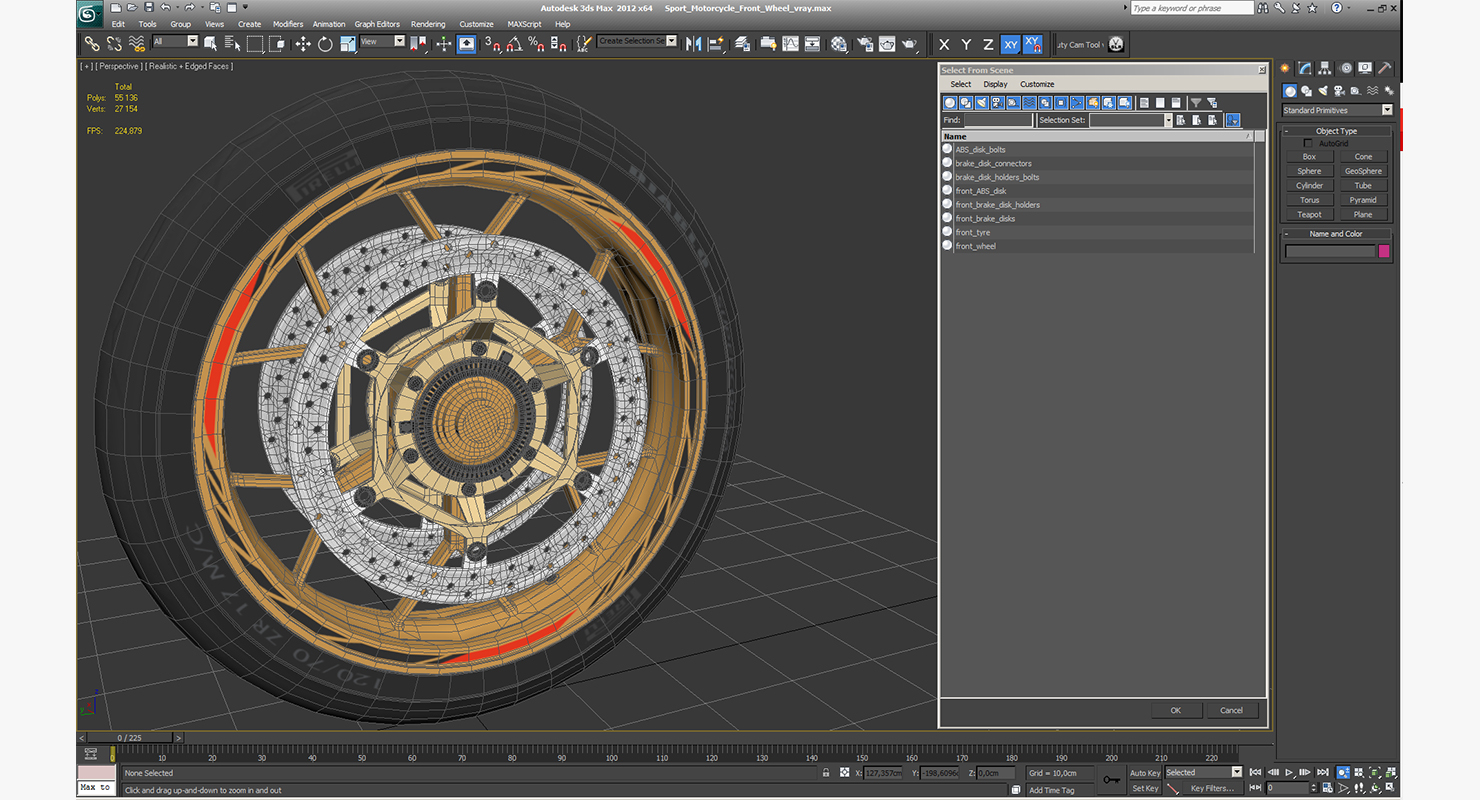Open Select menu in Select From Scene
Image resolution: width=1480 pixels, height=800 pixels.
(x=961, y=84)
